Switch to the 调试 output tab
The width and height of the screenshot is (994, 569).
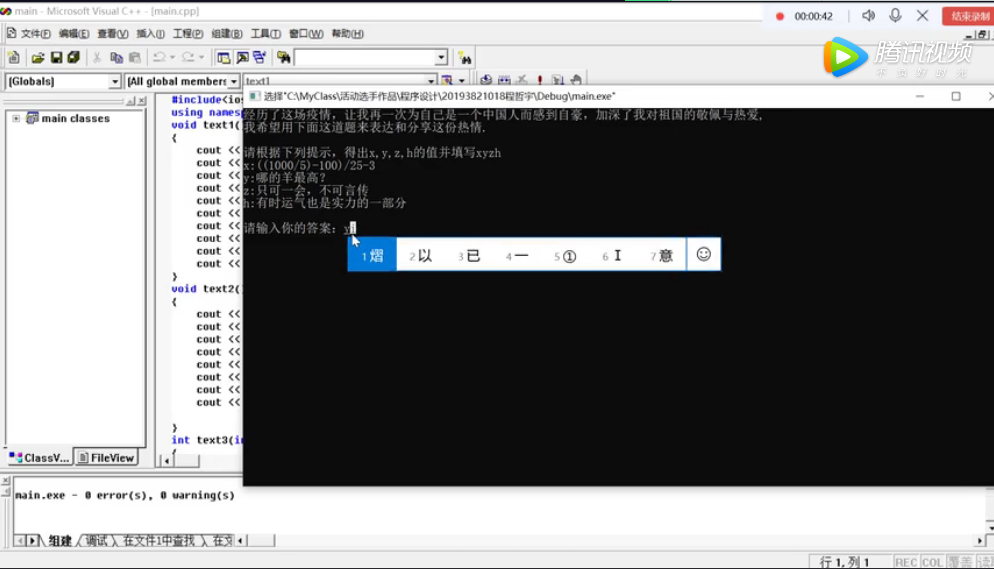[96, 541]
